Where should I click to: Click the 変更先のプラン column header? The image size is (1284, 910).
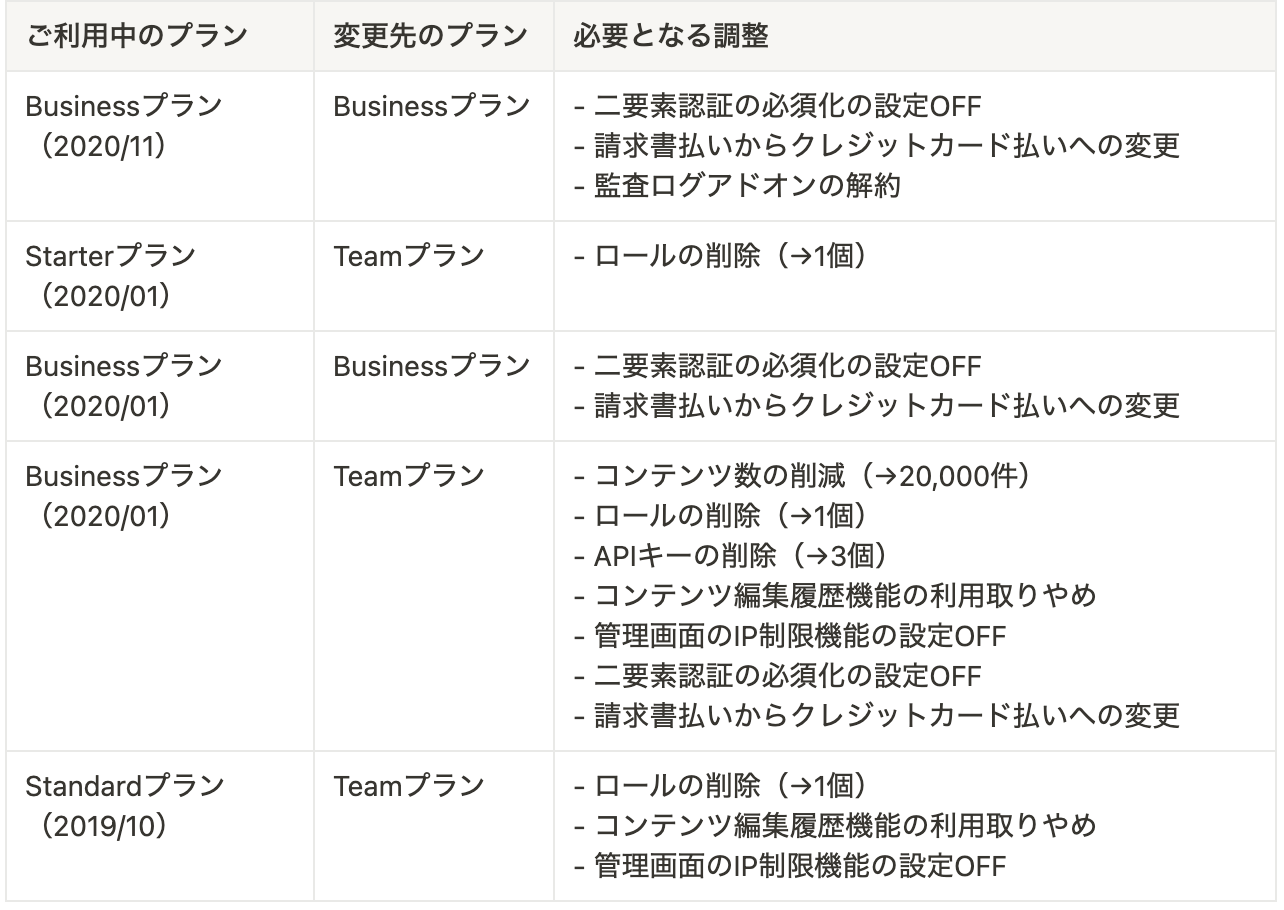[431, 36]
